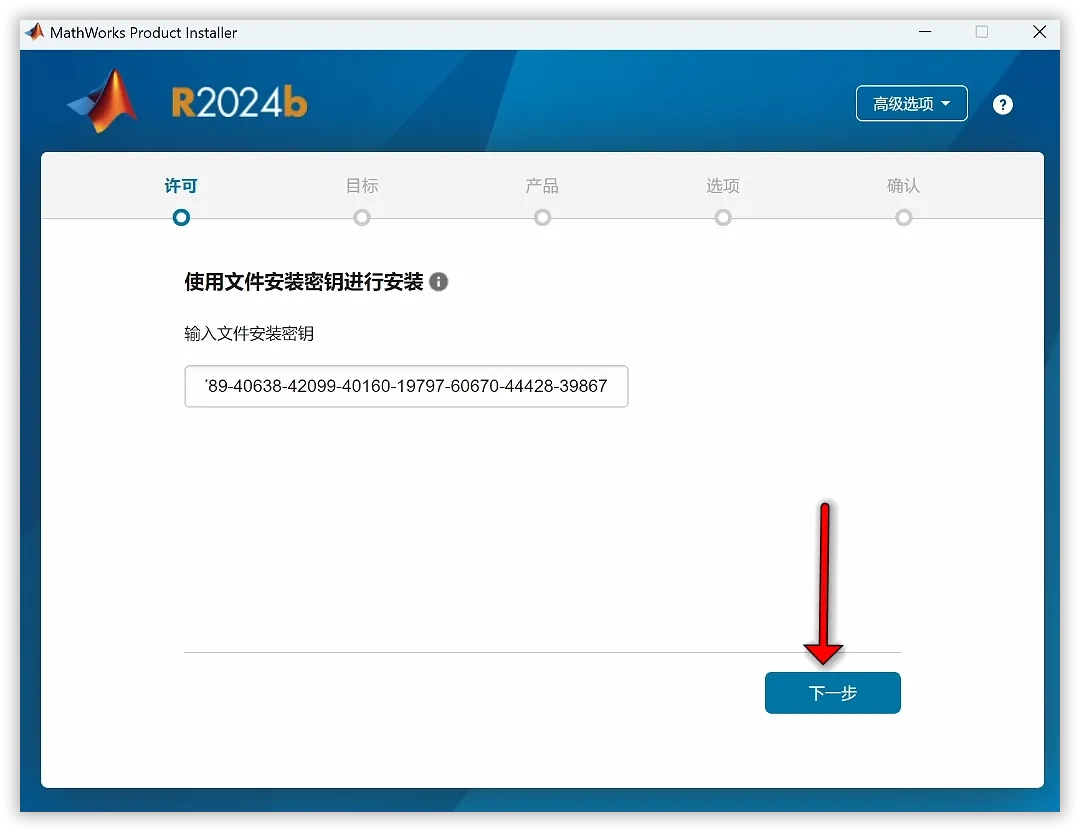This screenshot has width=1080, height=832.
Task: Select the 产品 step tab
Action: (542, 186)
